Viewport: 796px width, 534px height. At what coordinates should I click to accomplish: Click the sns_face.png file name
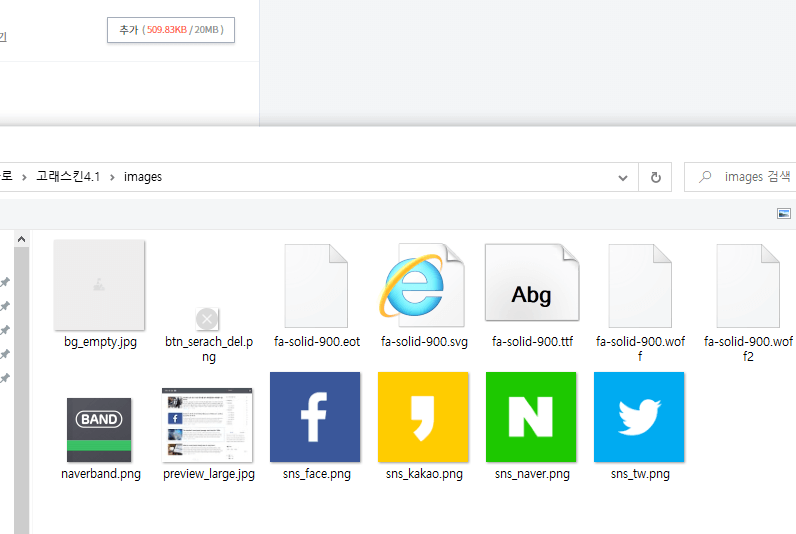(317, 474)
